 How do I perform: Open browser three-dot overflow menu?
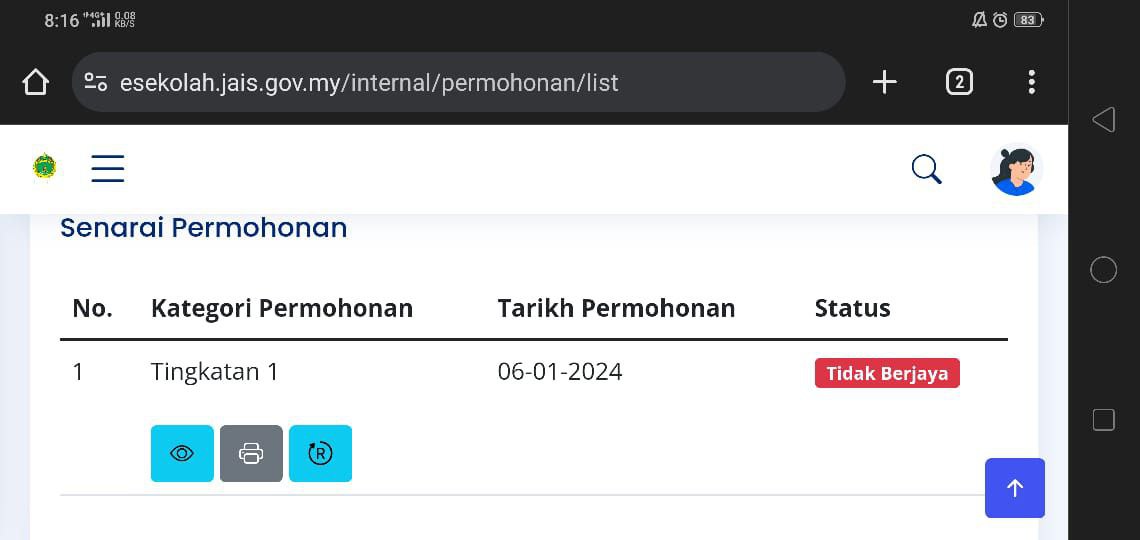click(x=1031, y=82)
